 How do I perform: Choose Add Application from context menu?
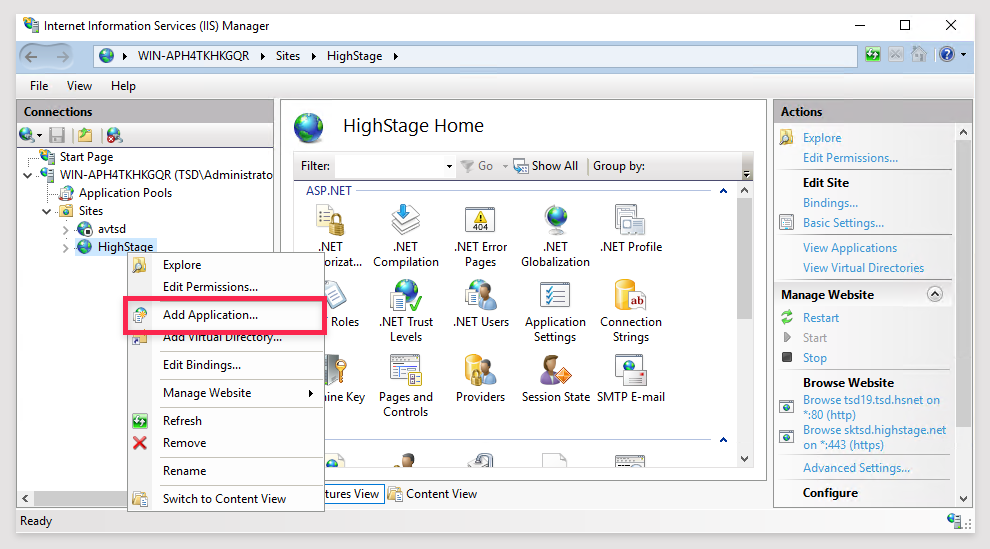[x=225, y=315]
